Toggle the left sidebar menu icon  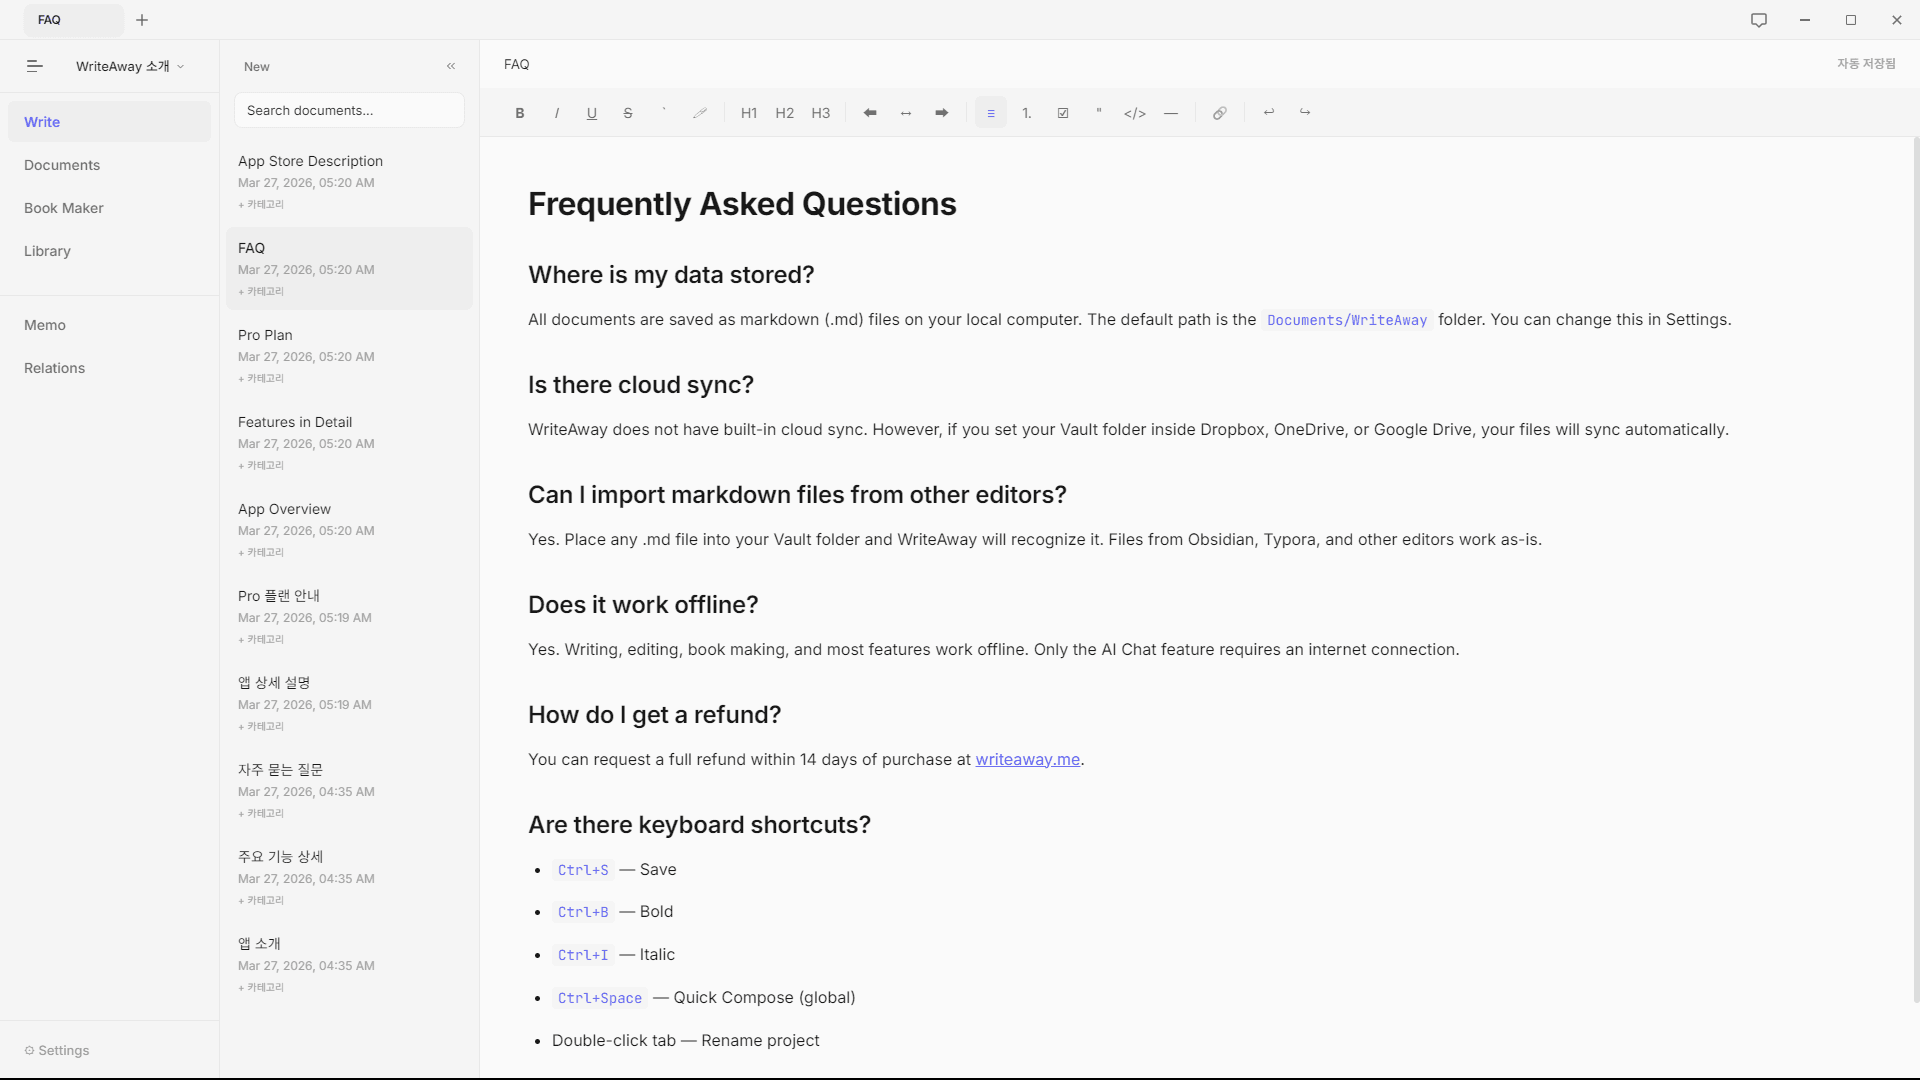pos(35,66)
